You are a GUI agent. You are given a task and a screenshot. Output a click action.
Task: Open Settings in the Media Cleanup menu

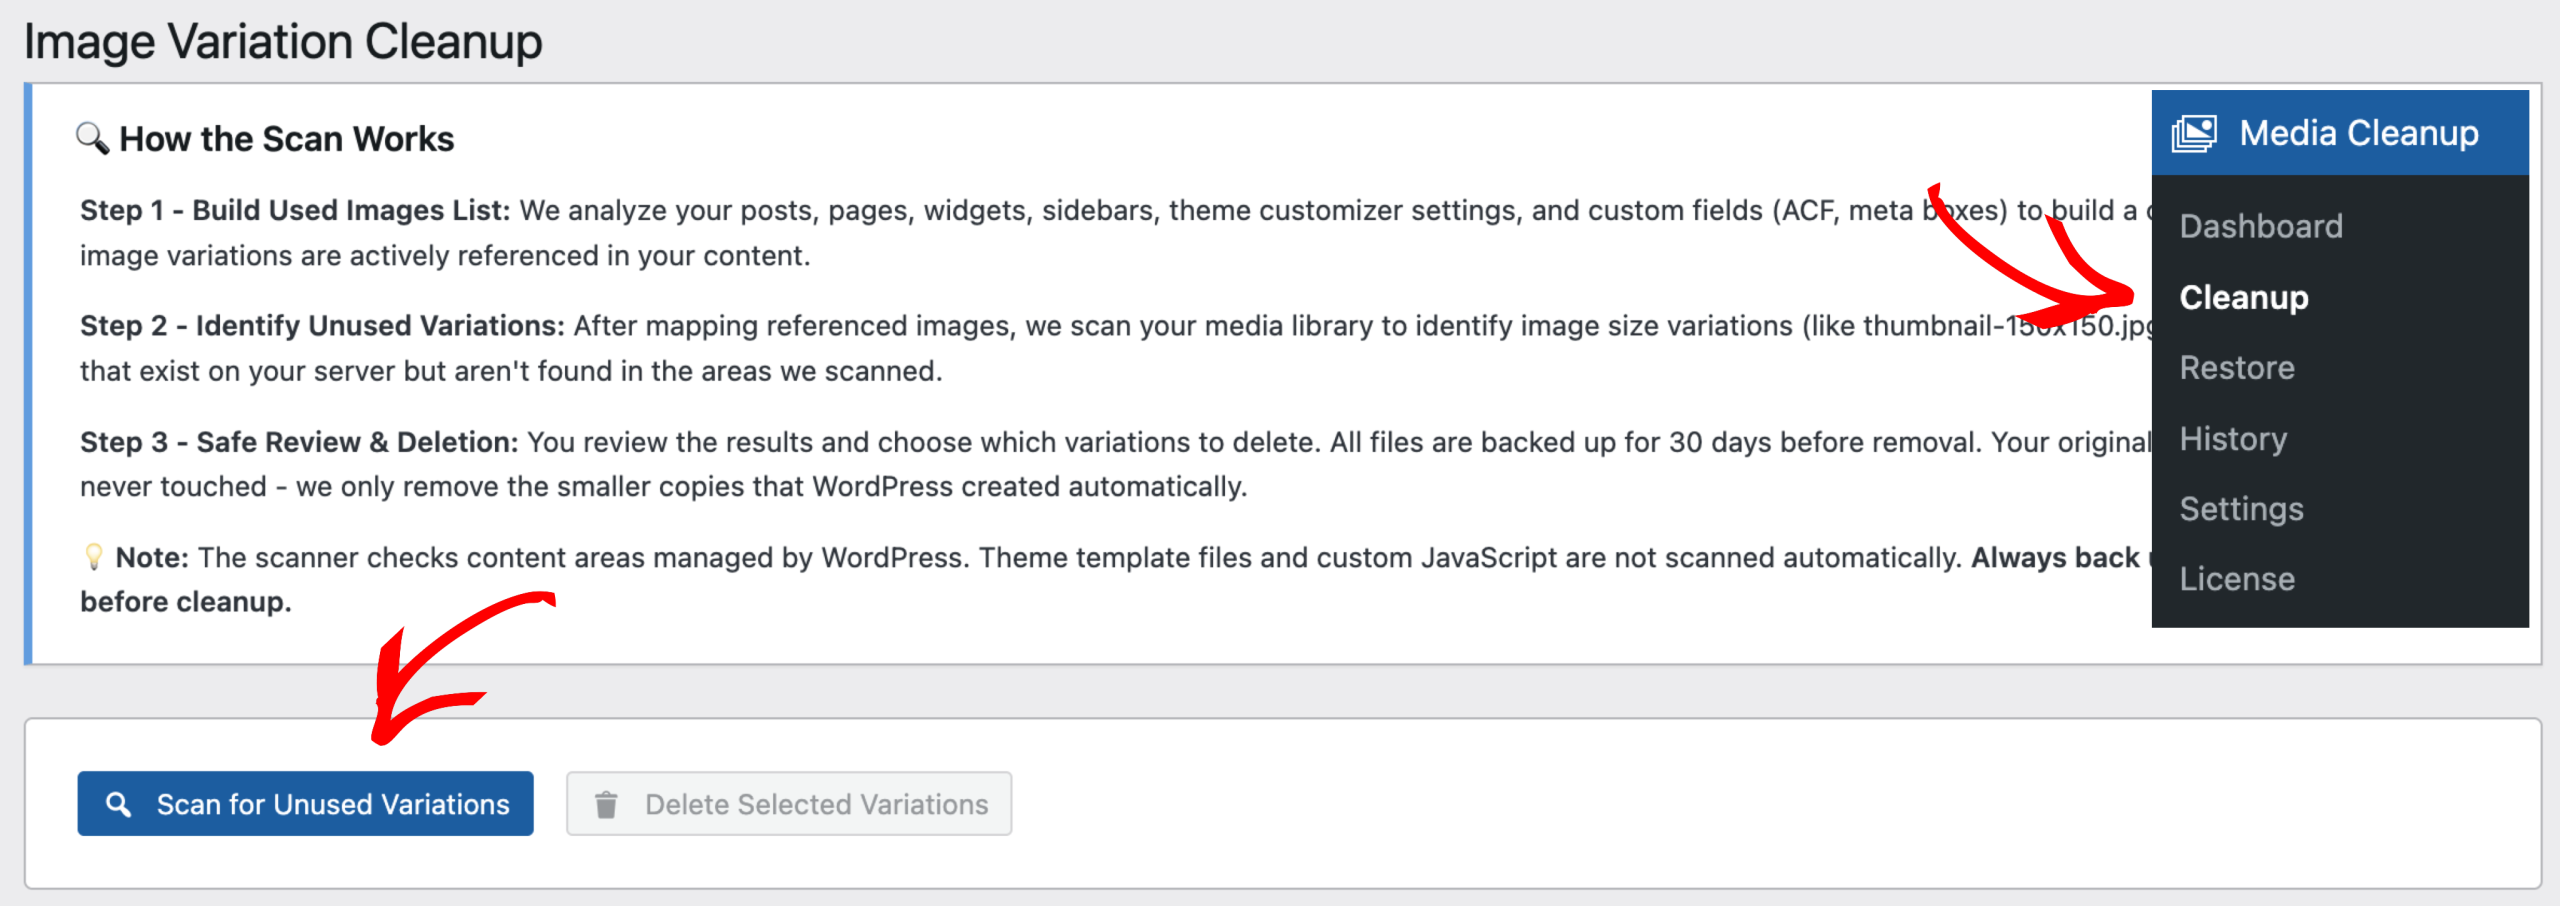click(x=2241, y=509)
